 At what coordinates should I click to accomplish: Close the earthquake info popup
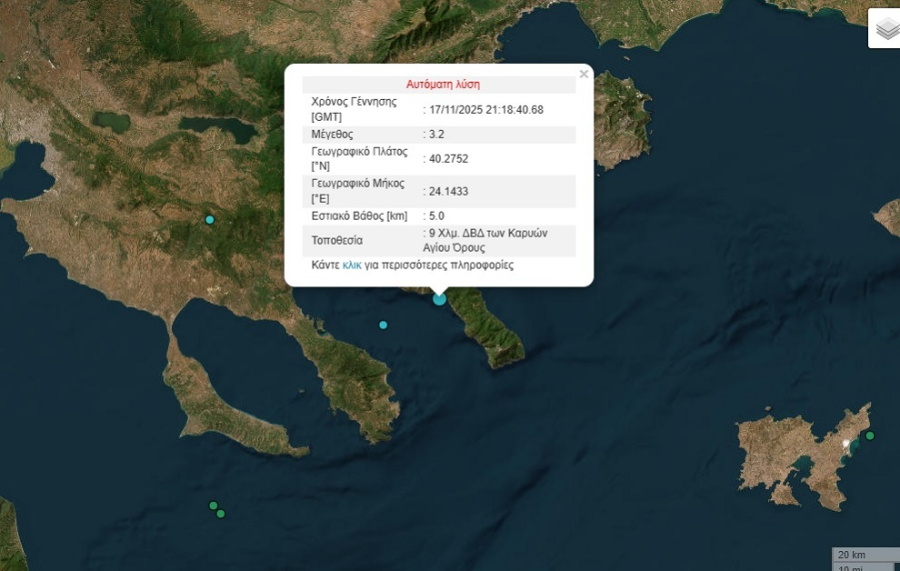point(584,74)
